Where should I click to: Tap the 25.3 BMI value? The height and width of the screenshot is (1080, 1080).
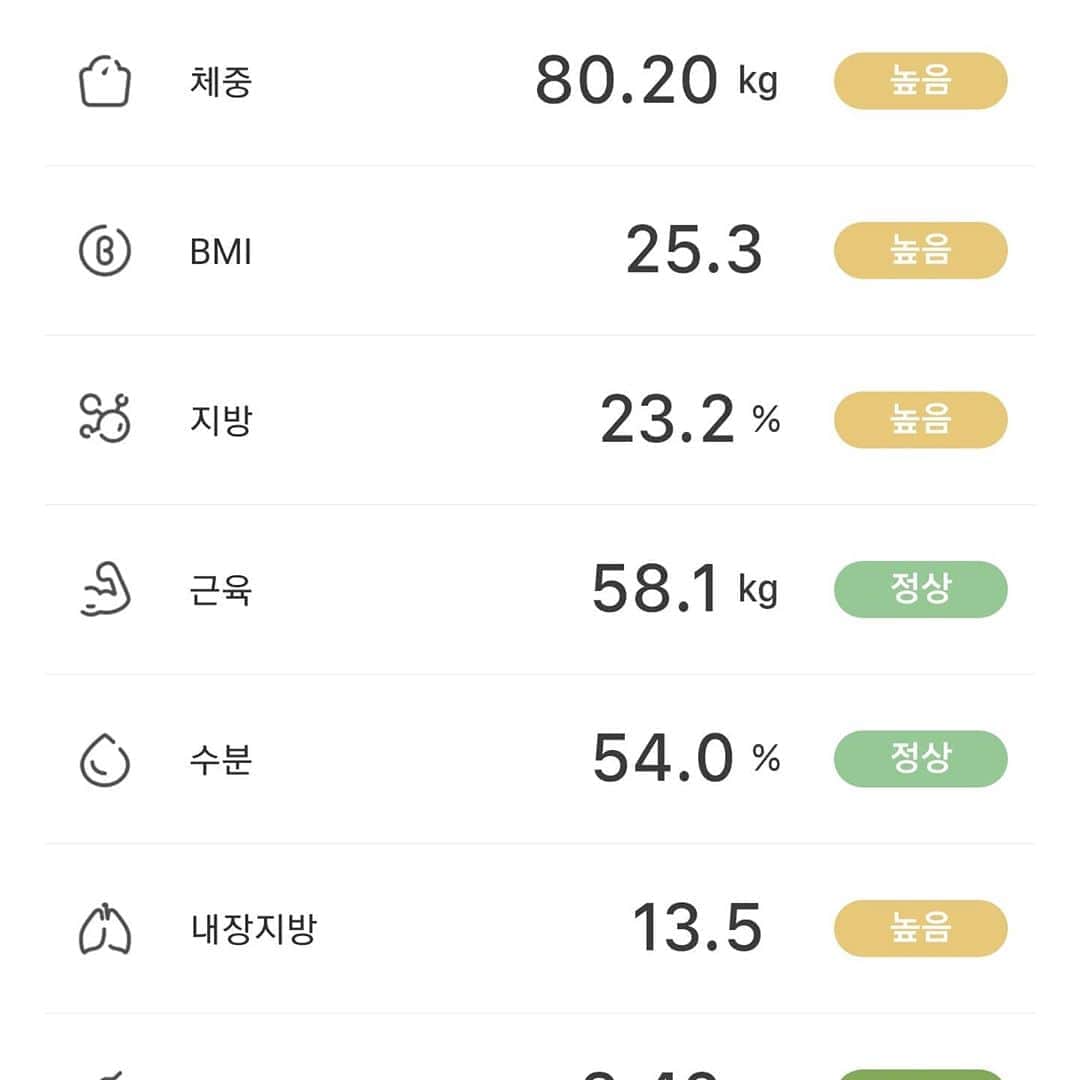click(x=694, y=249)
